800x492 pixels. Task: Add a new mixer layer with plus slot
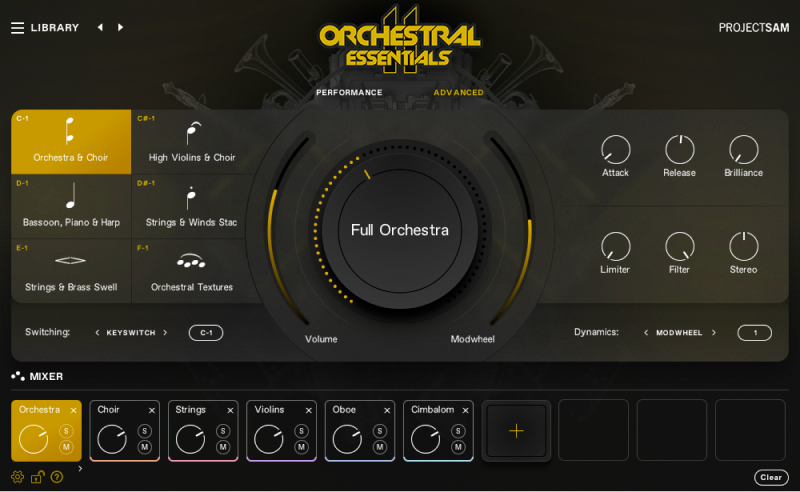tap(516, 431)
